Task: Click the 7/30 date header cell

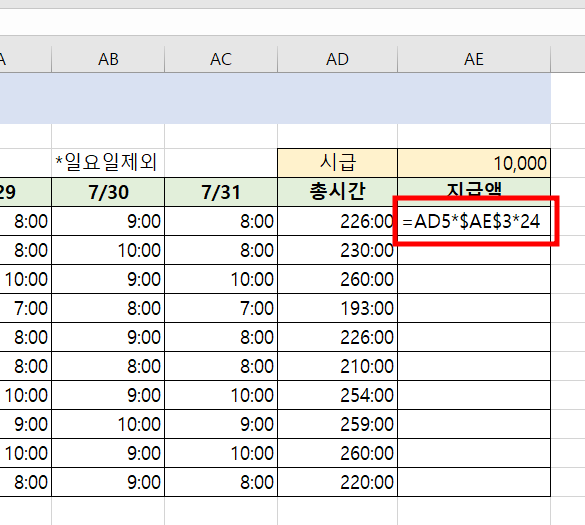Action: (108, 192)
